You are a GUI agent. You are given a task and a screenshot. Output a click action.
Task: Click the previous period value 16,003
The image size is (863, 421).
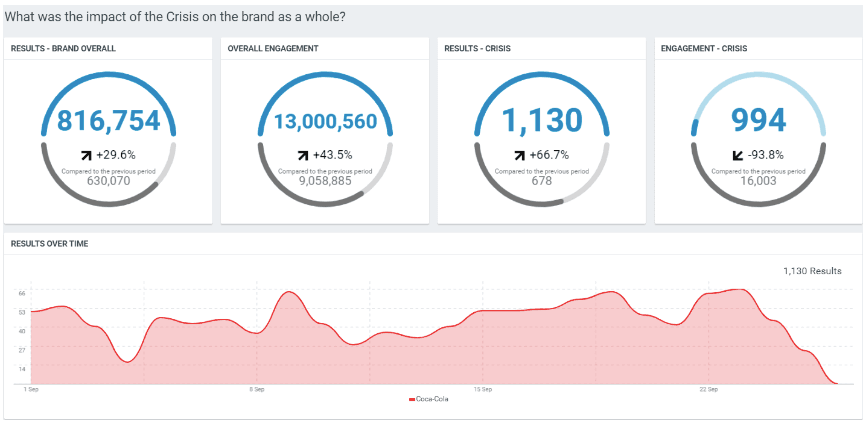758,181
